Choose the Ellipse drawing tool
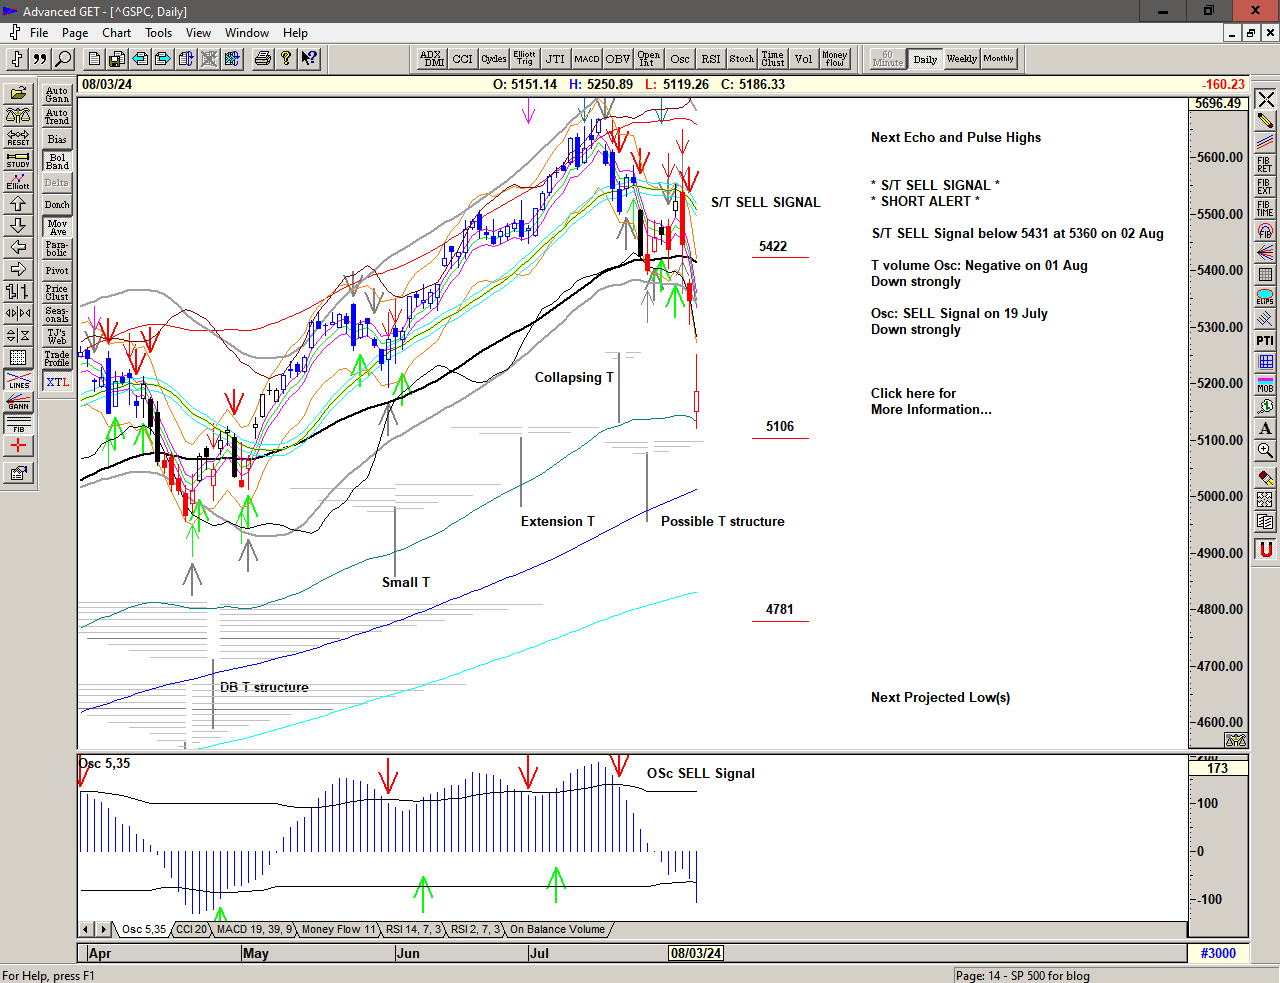 tap(1265, 297)
